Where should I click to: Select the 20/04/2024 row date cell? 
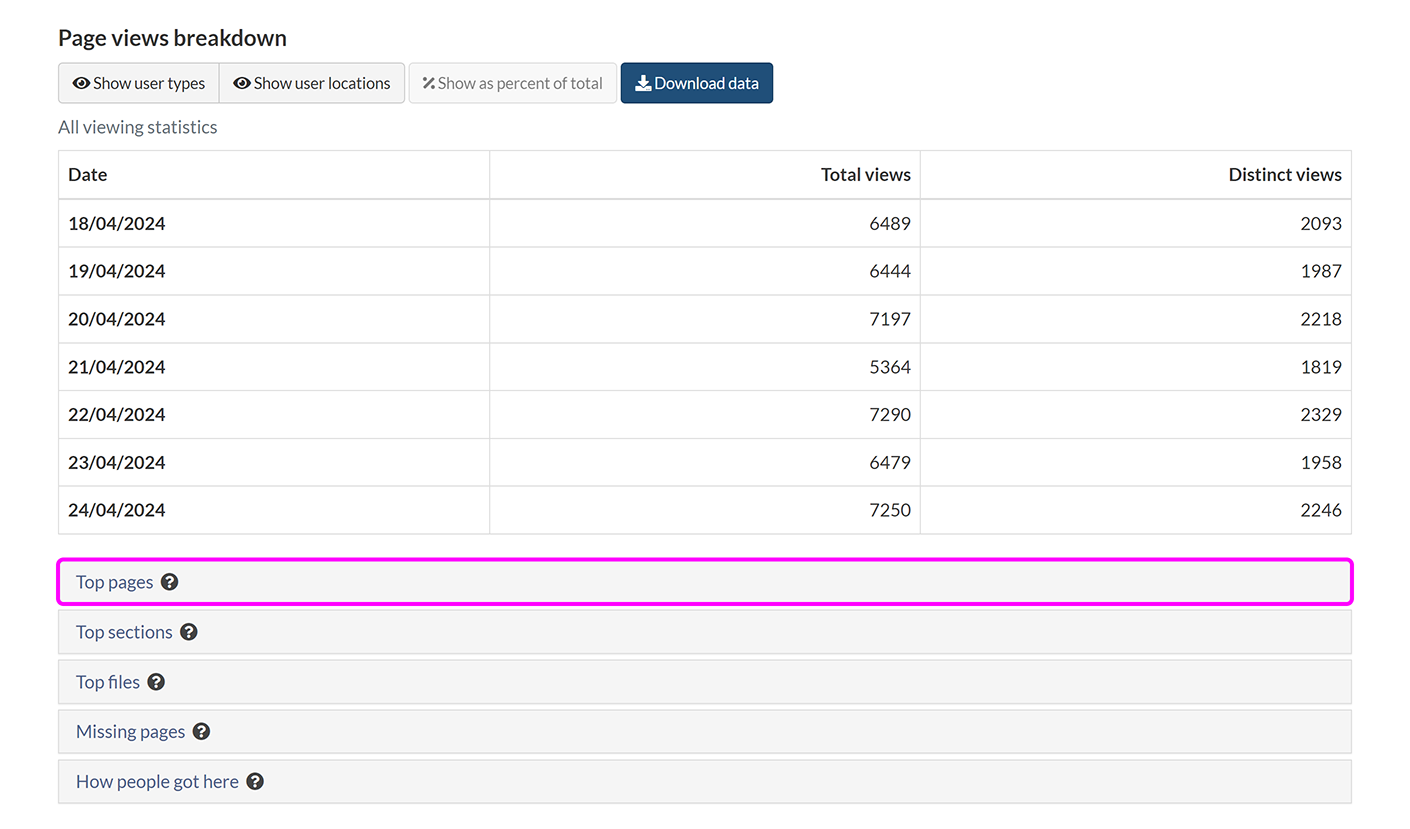[117, 319]
